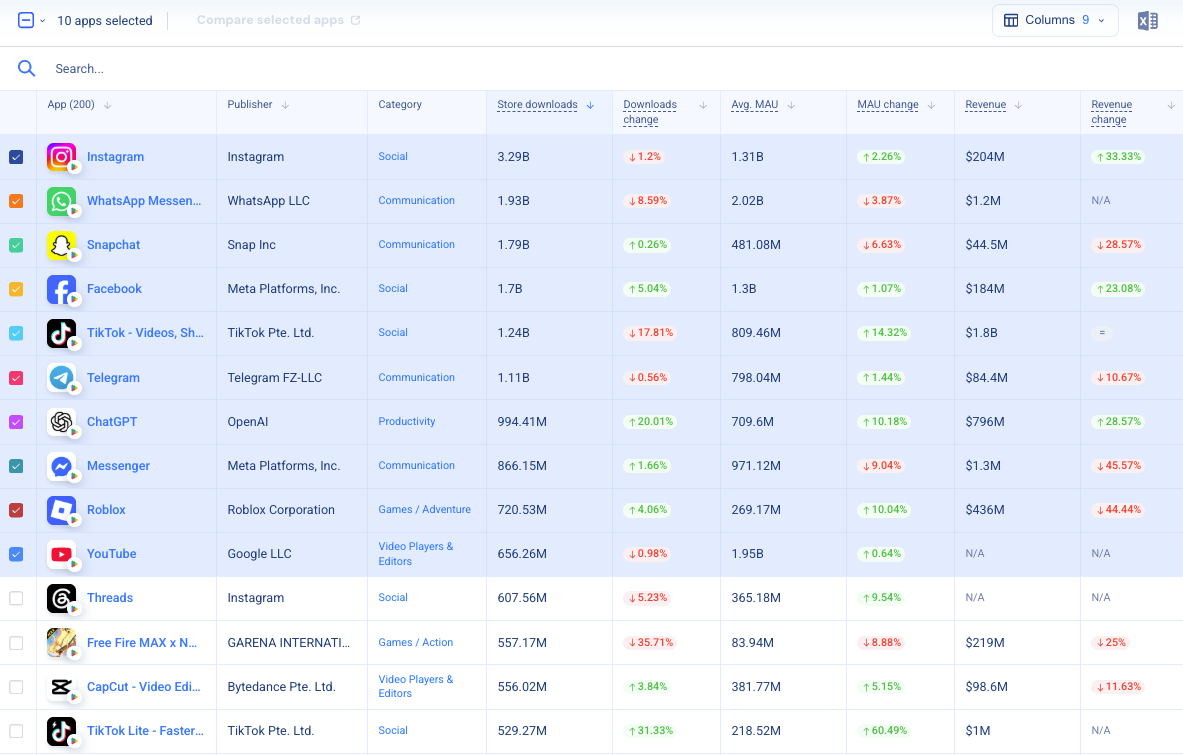1183x755 pixels.
Task: Select TikTok's $1.8B revenue value
Action: (981, 333)
